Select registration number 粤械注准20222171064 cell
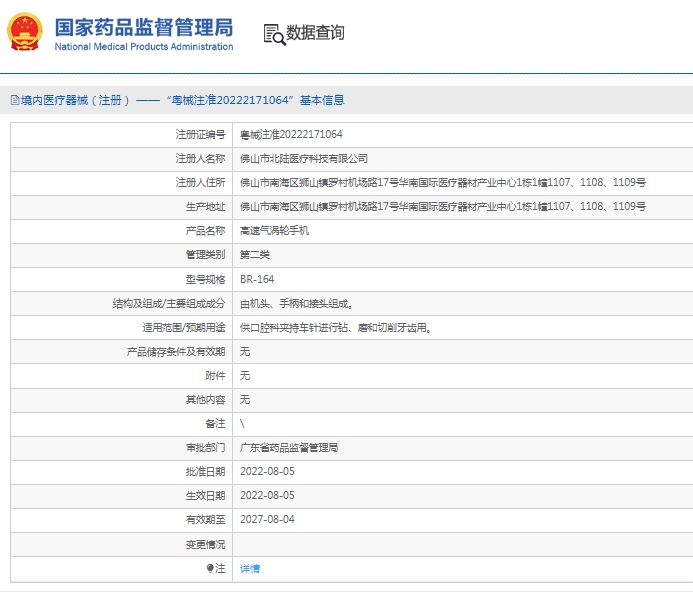Viewport: 693px width, 594px height. tap(291, 134)
